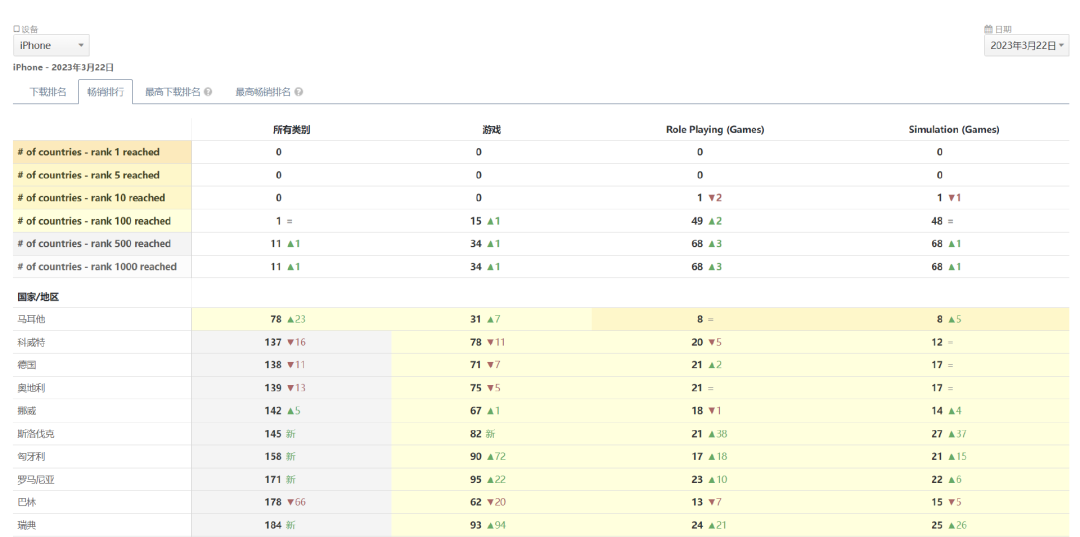Viewport: 1080px width, 537px height.
Task: Select the Role Playing (Games) column header
Action: point(714,129)
